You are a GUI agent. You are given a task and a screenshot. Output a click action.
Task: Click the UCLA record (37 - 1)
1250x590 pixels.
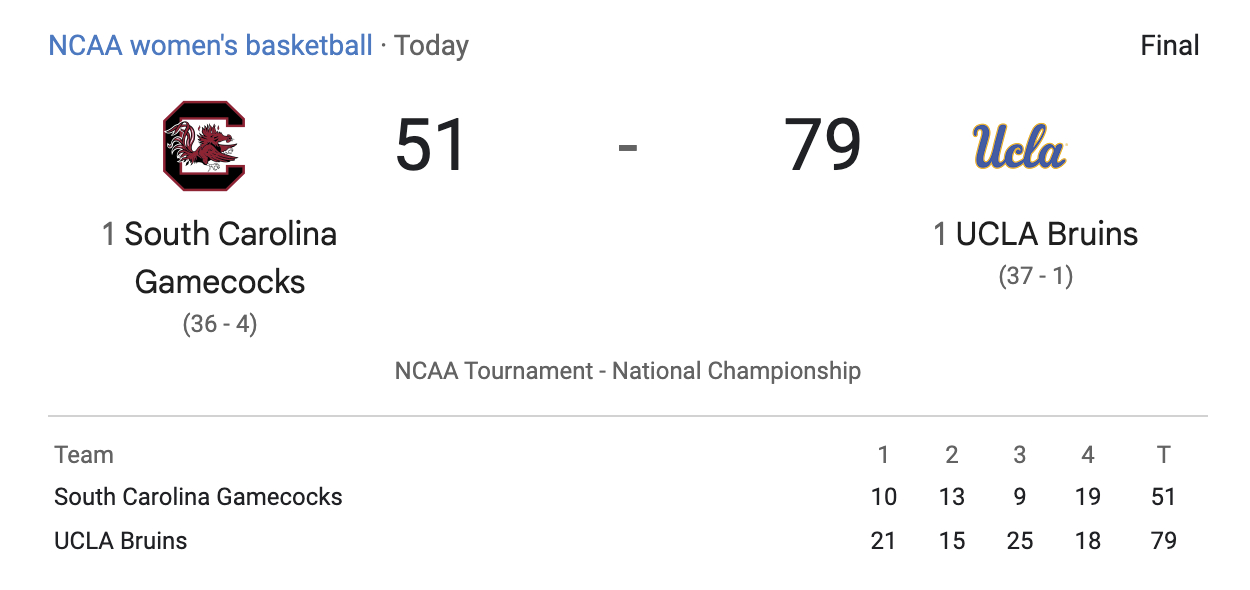tap(1035, 276)
